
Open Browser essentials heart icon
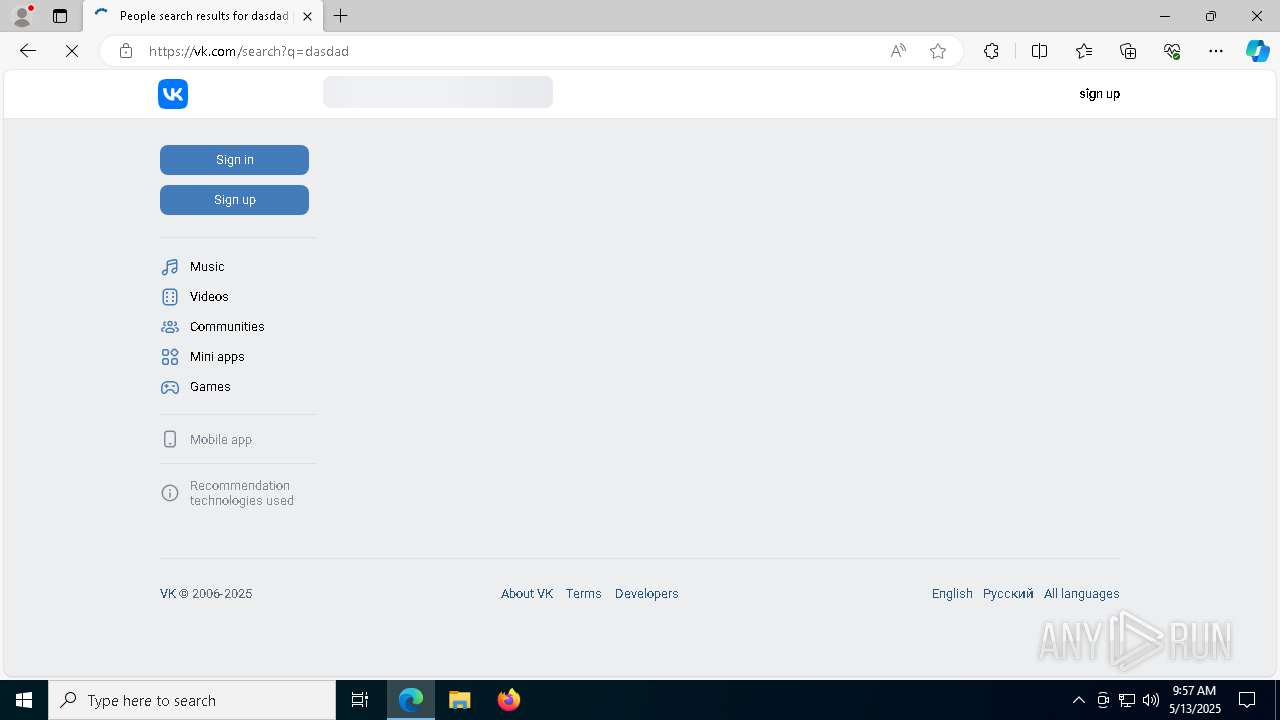click(x=1172, y=51)
